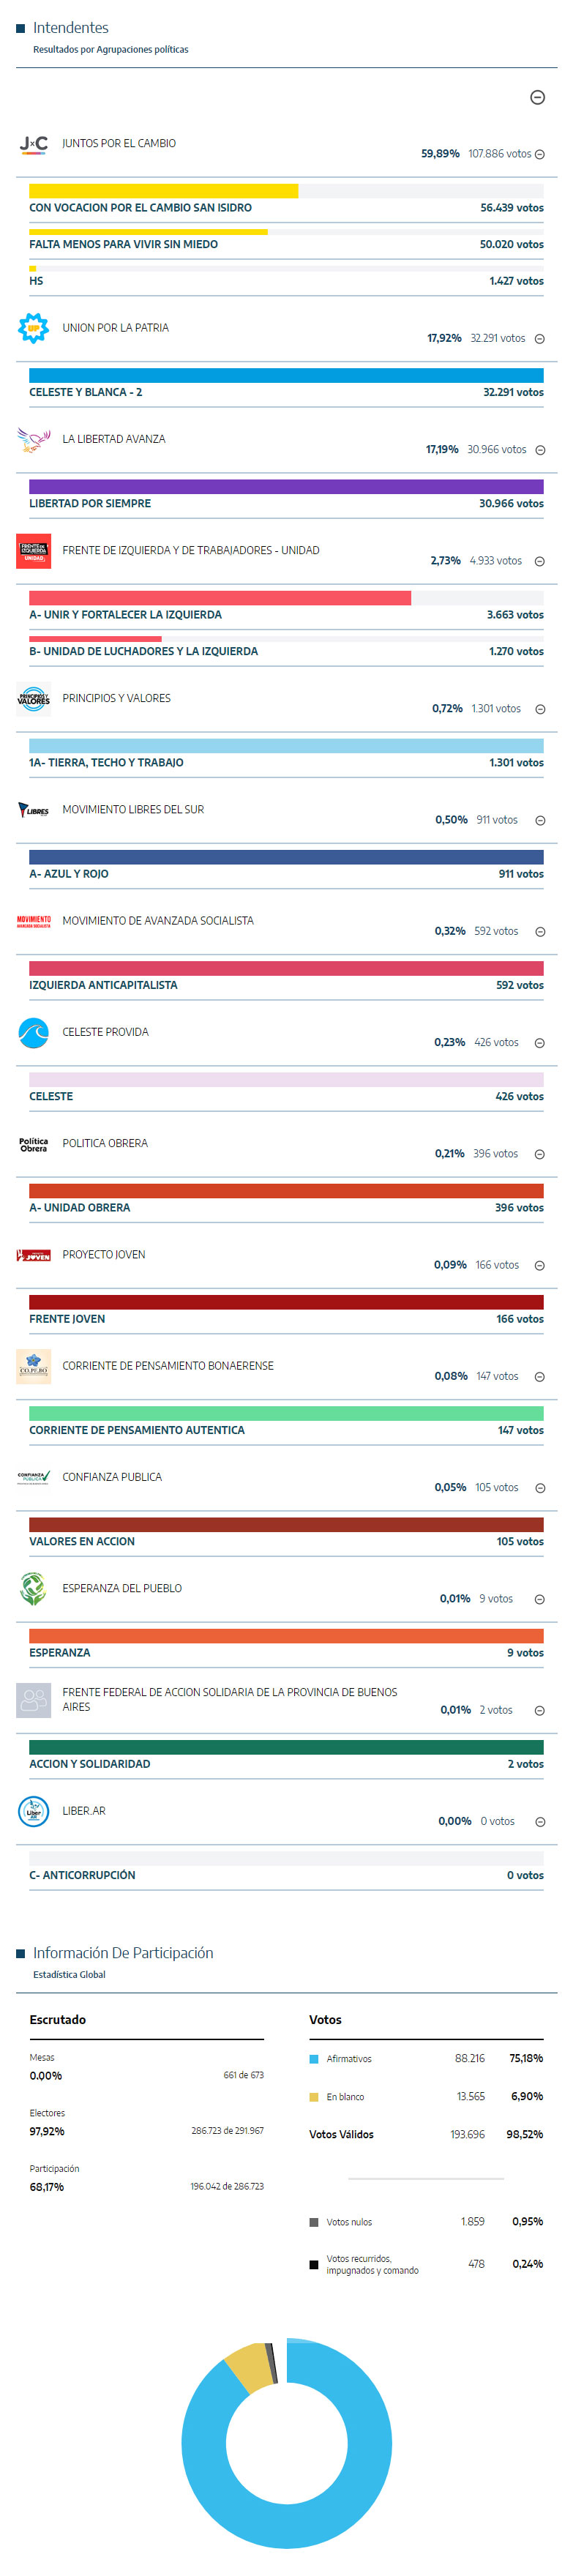Click the LIBER.AR circular logo
Viewport: 573px width, 2576px height.
pyautogui.click(x=33, y=1812)
